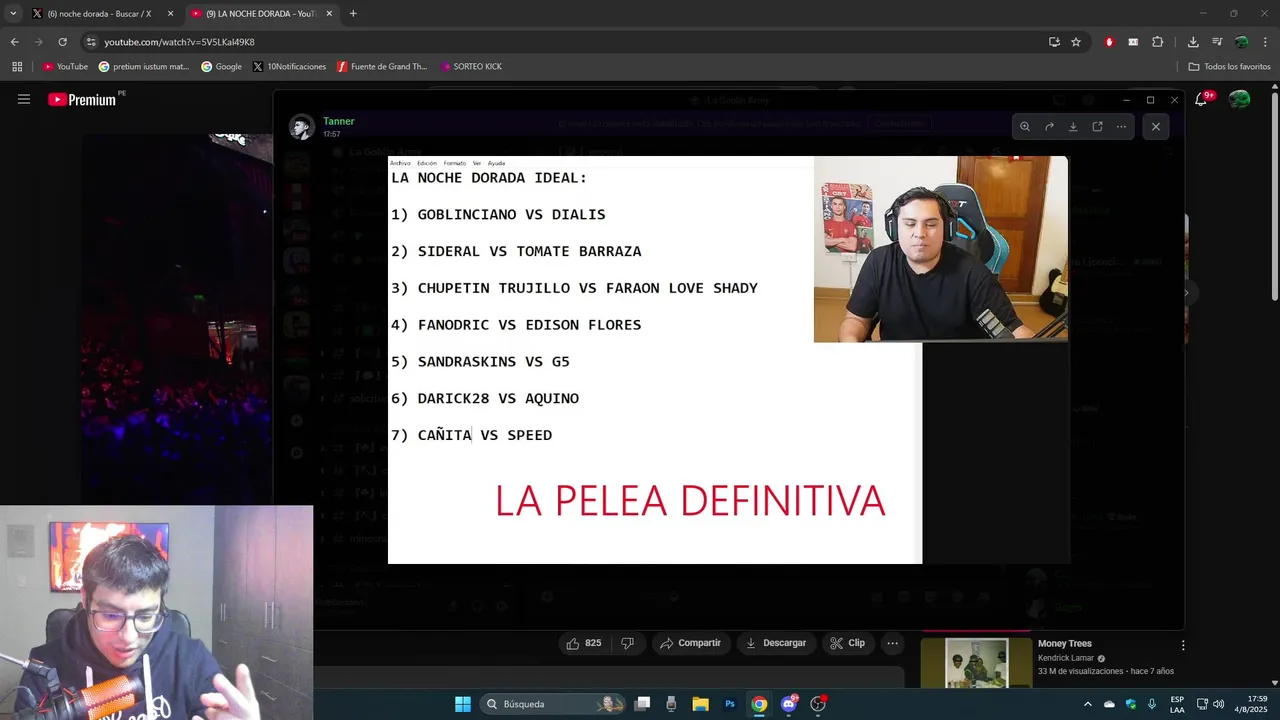Open Chrome tab search dropdown
1280x720 pixels.
pyautogui.click(x=13, y=14)
